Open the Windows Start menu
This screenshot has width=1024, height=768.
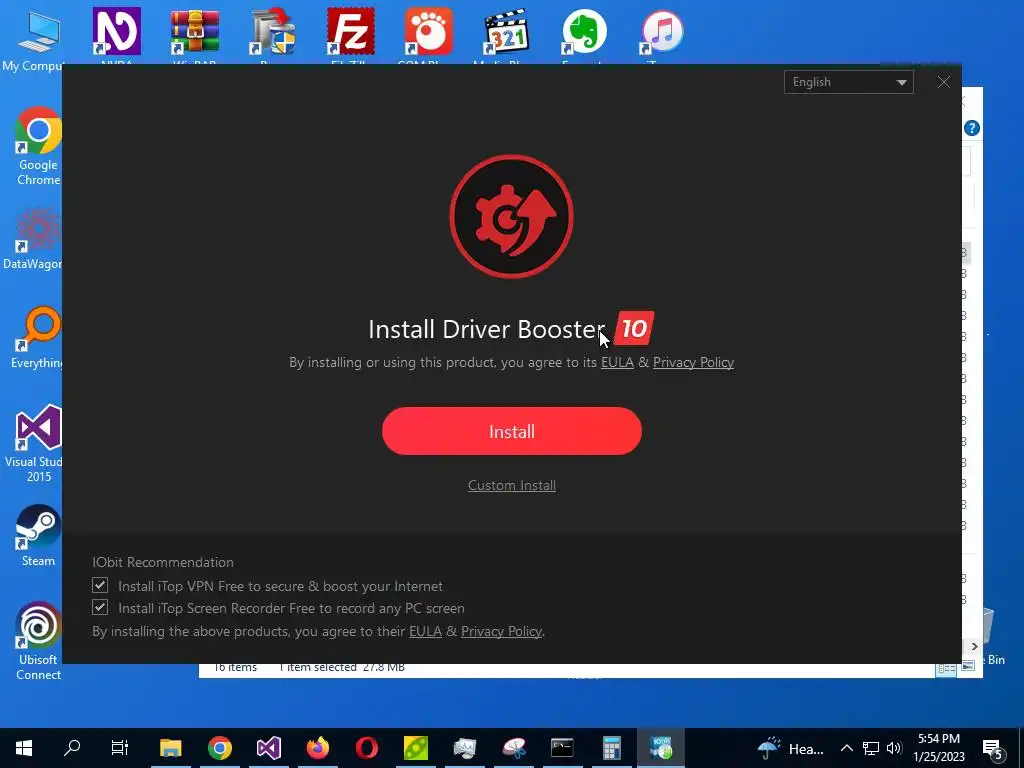pyautogui.click(x=24, y=748)
